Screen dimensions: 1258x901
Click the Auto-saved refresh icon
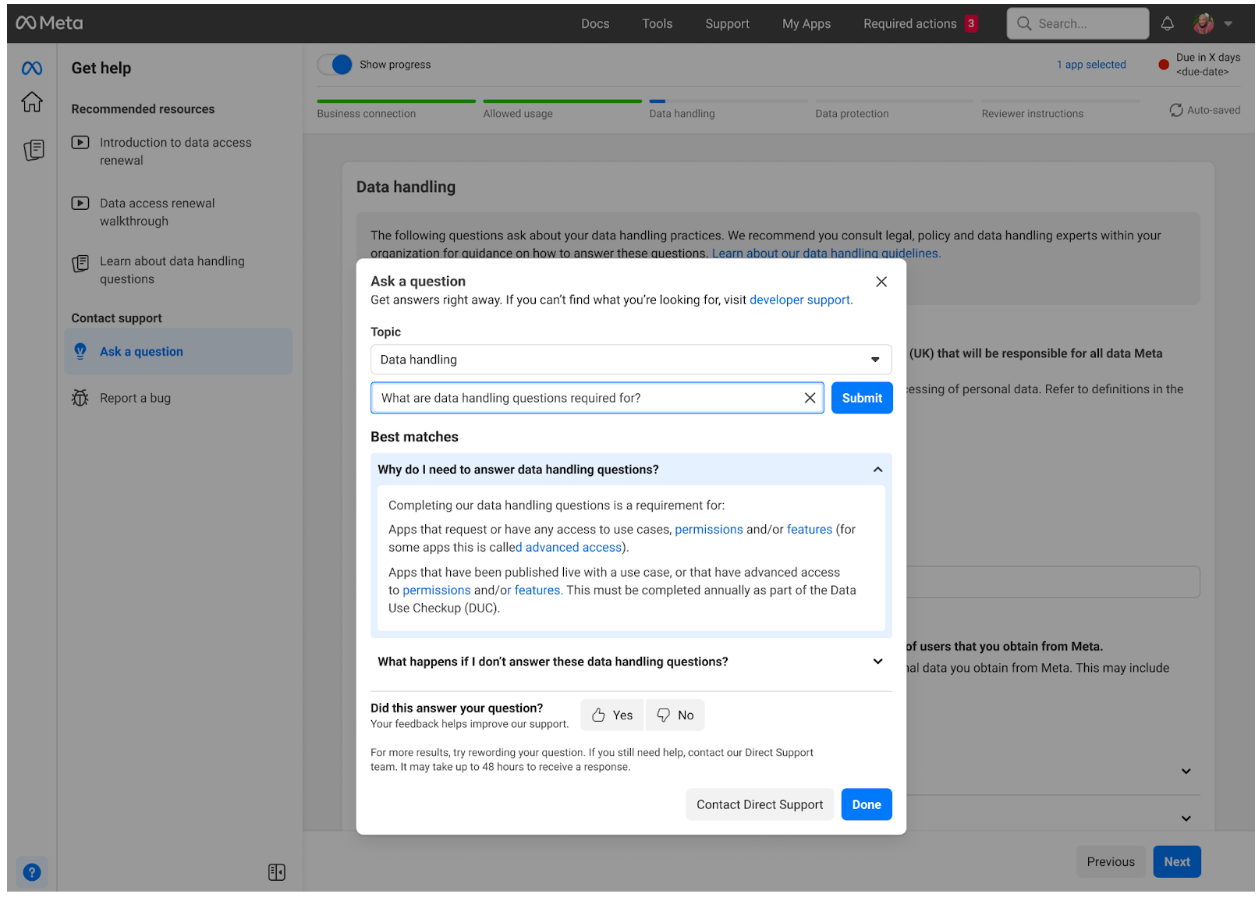(x=1176, y=110)
